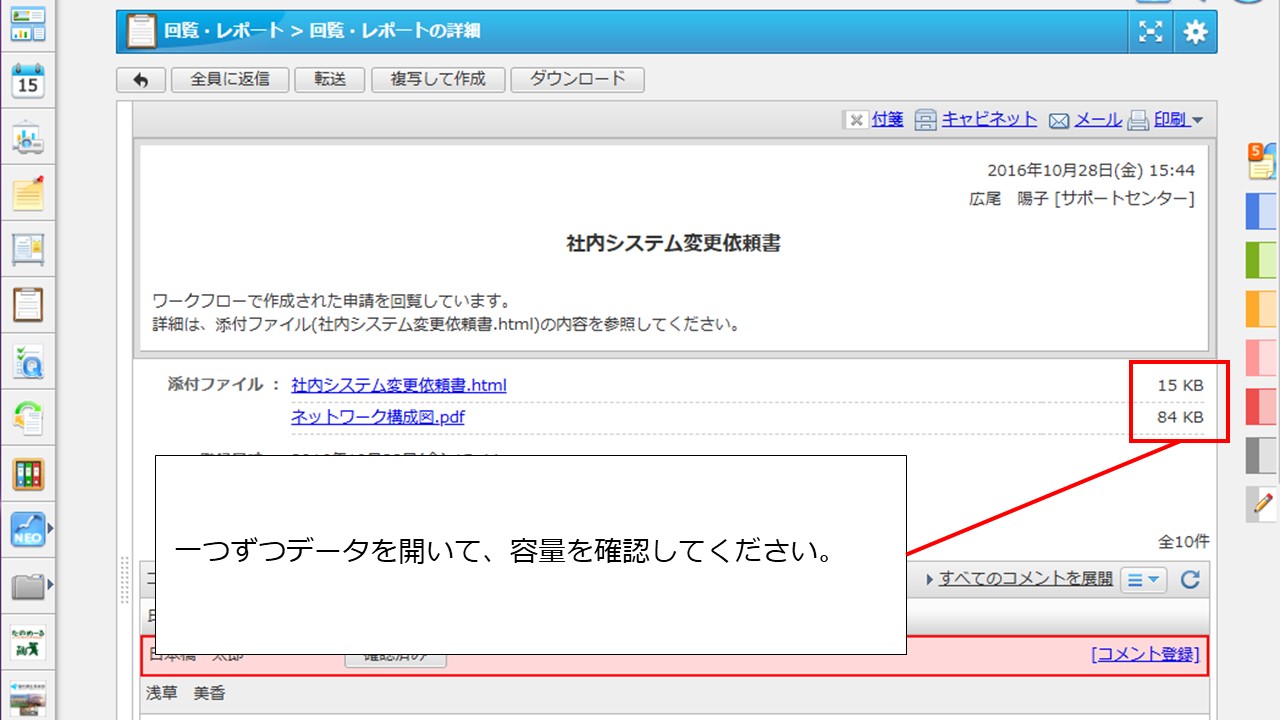Click the fullscreen expand icon in header

(1152, 32)
